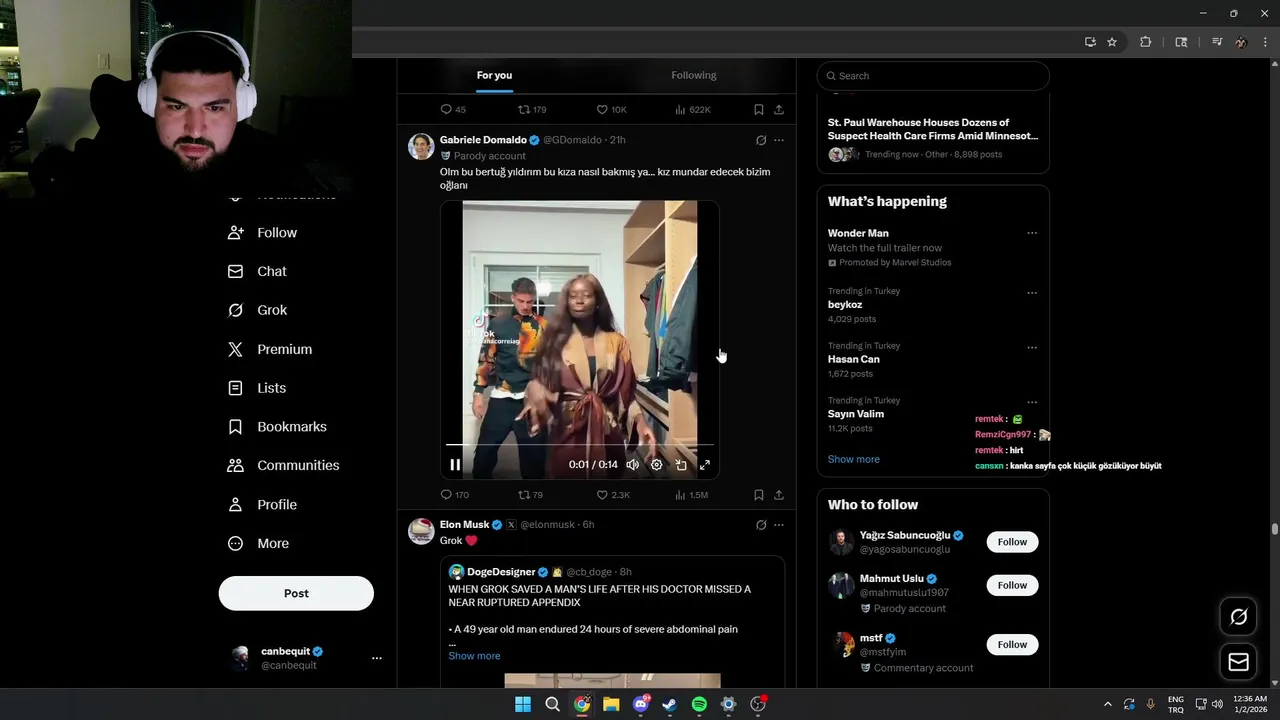Bookmark the Gabriele Domaldo video post
The width and height of the screenshot is (1280, 720).
point(759,495)
